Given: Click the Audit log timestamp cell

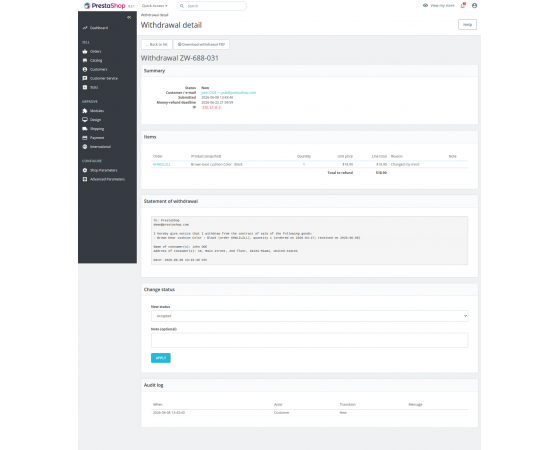Looking at the screenshot, I should tap(169, 412).
